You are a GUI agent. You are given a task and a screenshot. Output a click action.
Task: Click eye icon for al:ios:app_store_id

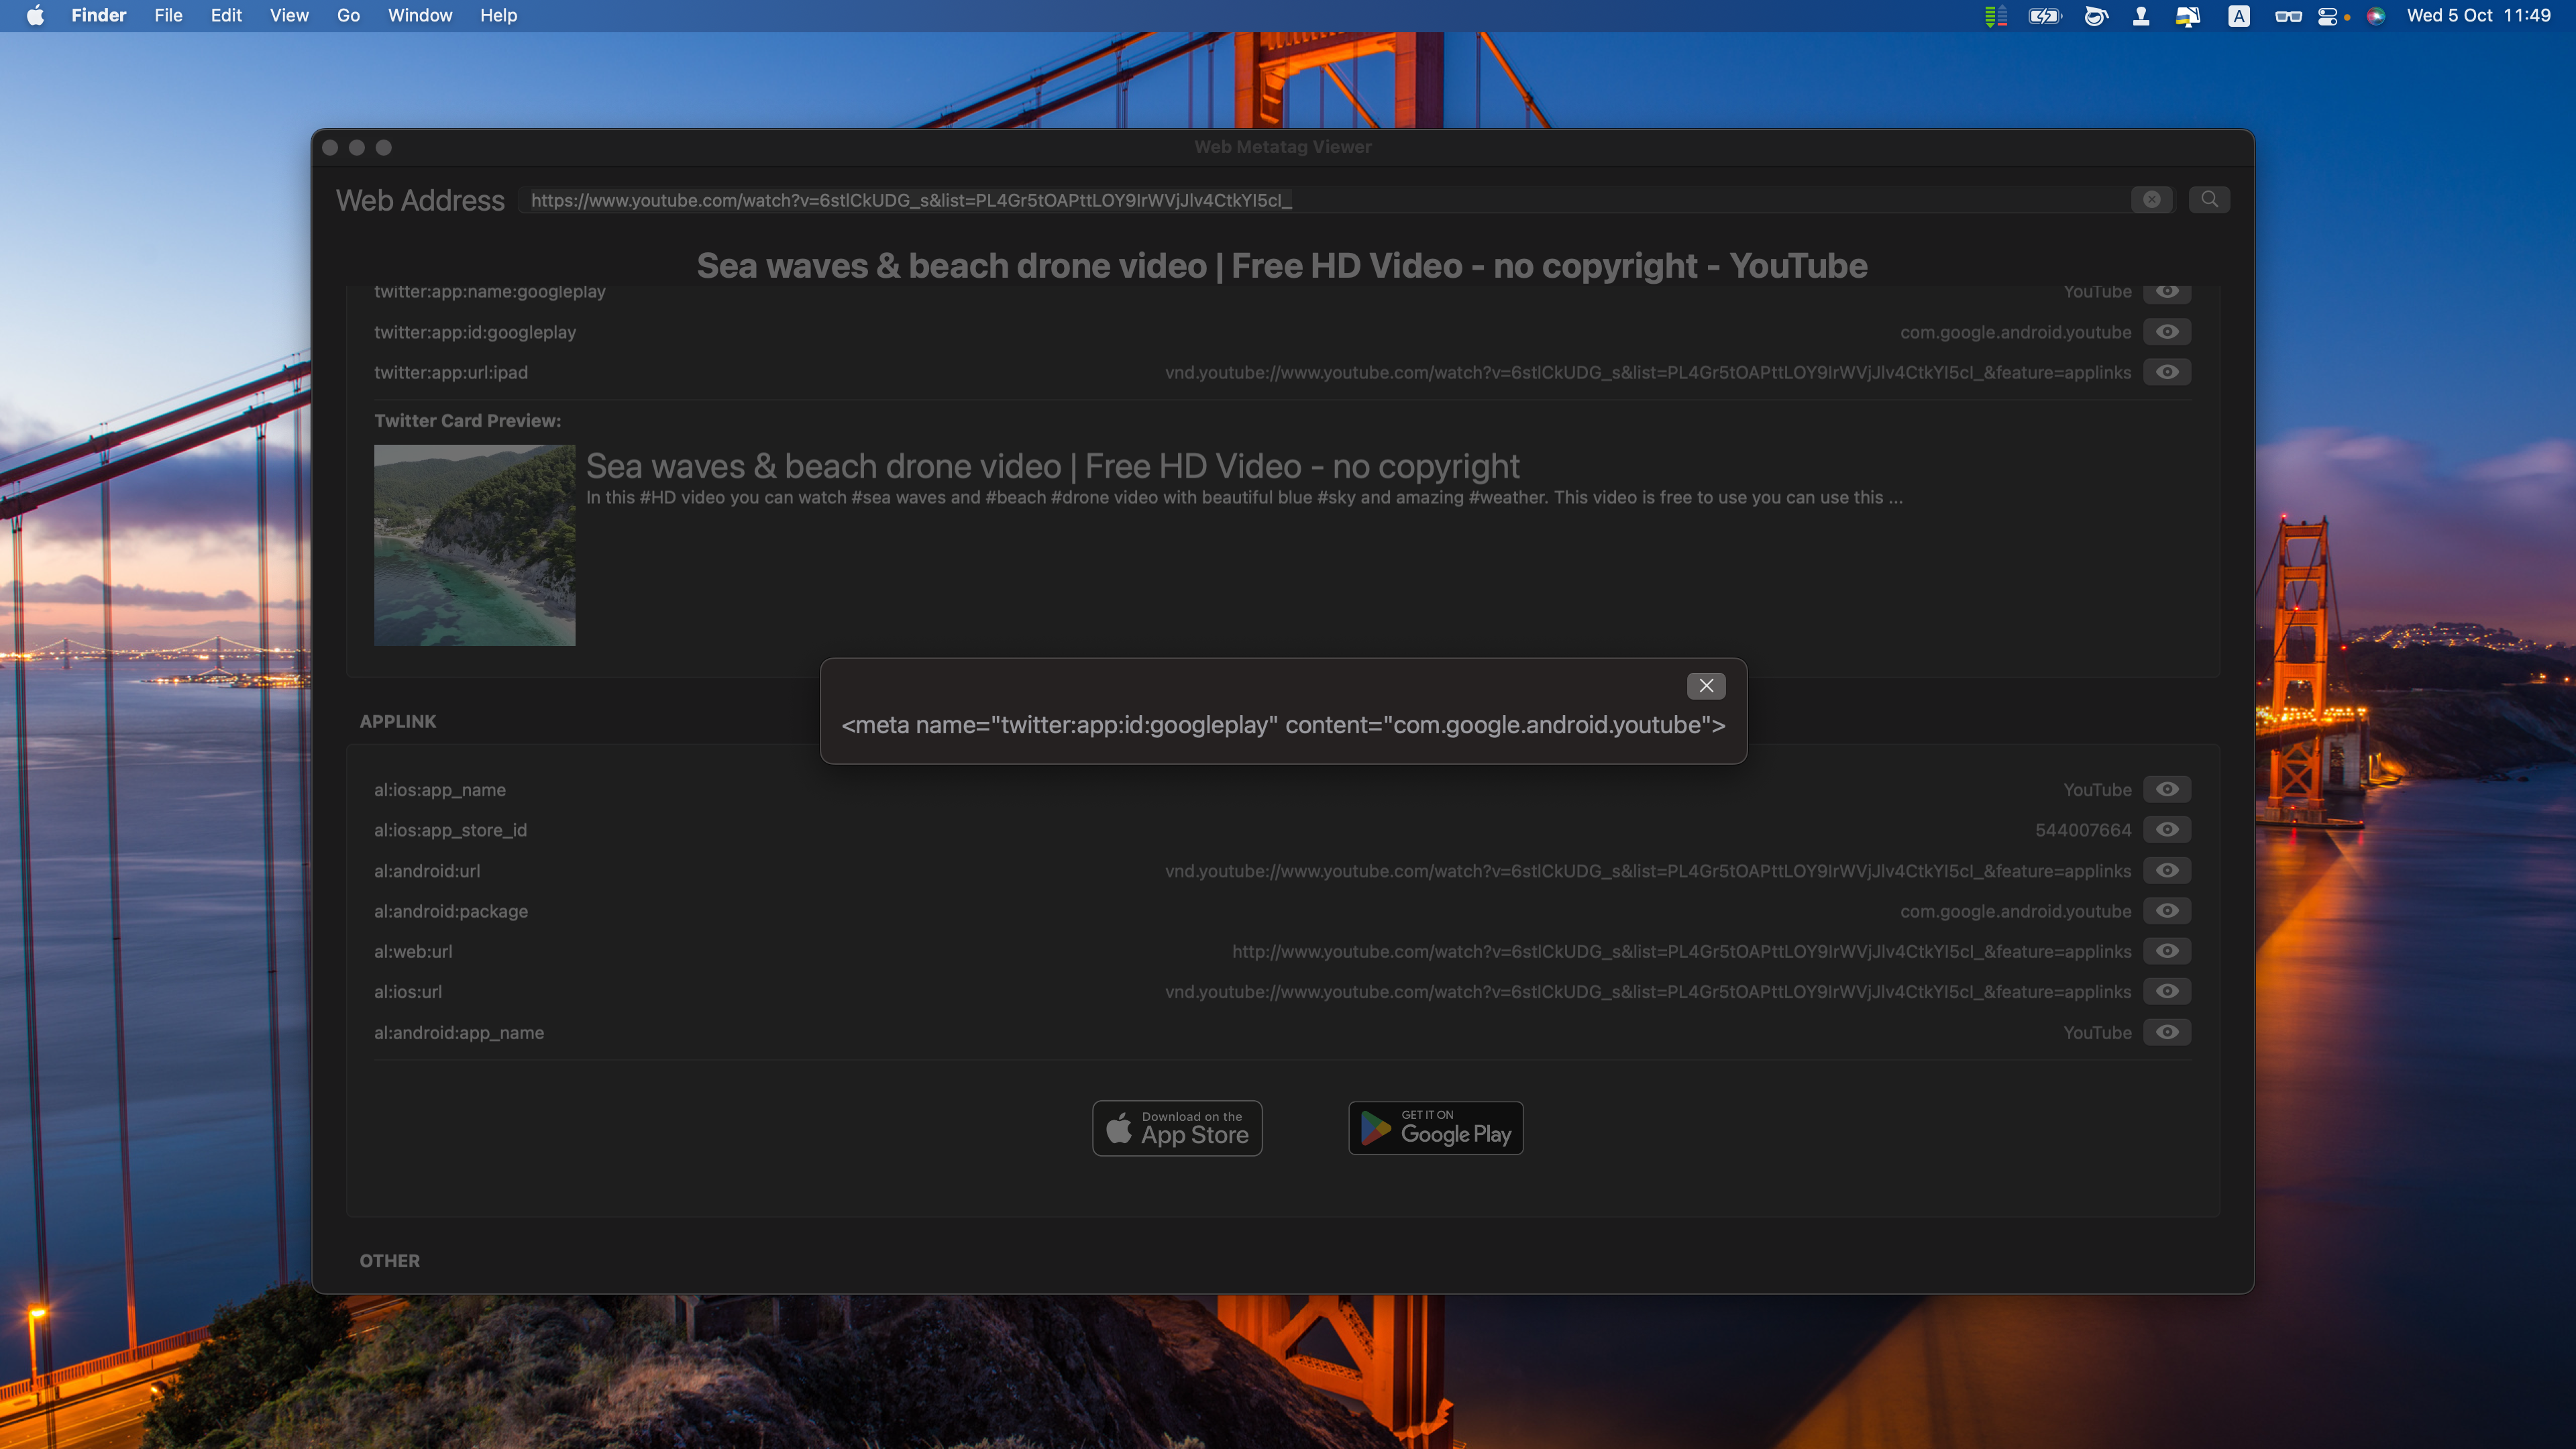pos(2167,830)
